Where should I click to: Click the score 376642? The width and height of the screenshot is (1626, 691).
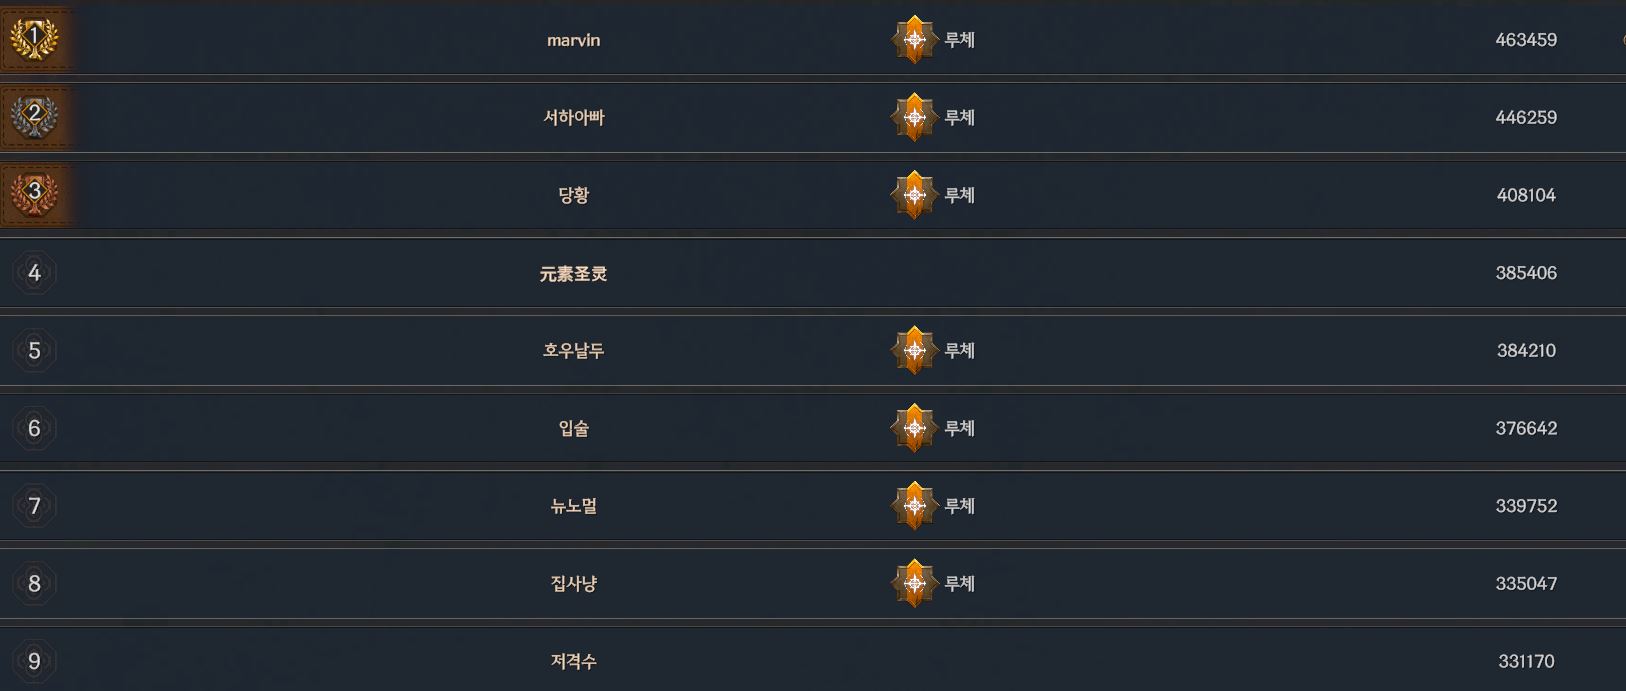[1526, 428]
